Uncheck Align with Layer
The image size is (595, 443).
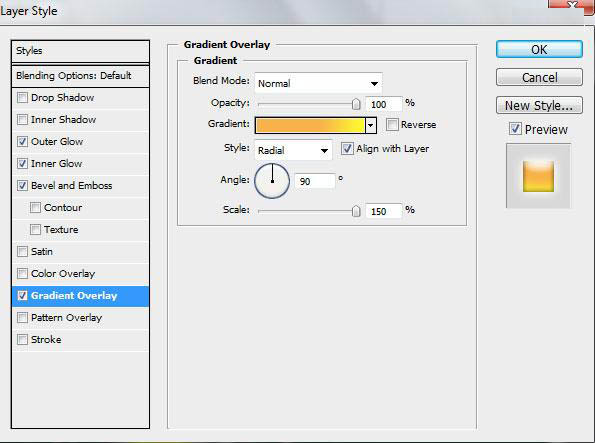pos(347,148)
